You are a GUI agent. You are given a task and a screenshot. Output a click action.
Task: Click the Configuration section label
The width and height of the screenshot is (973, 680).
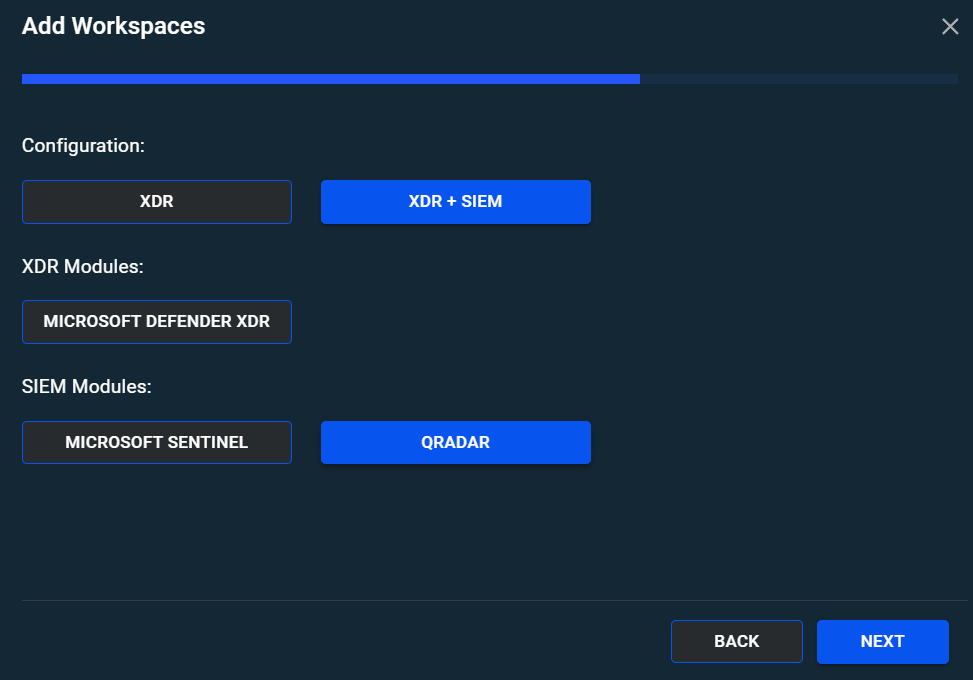pyautogui.click(x=84, y=146)
